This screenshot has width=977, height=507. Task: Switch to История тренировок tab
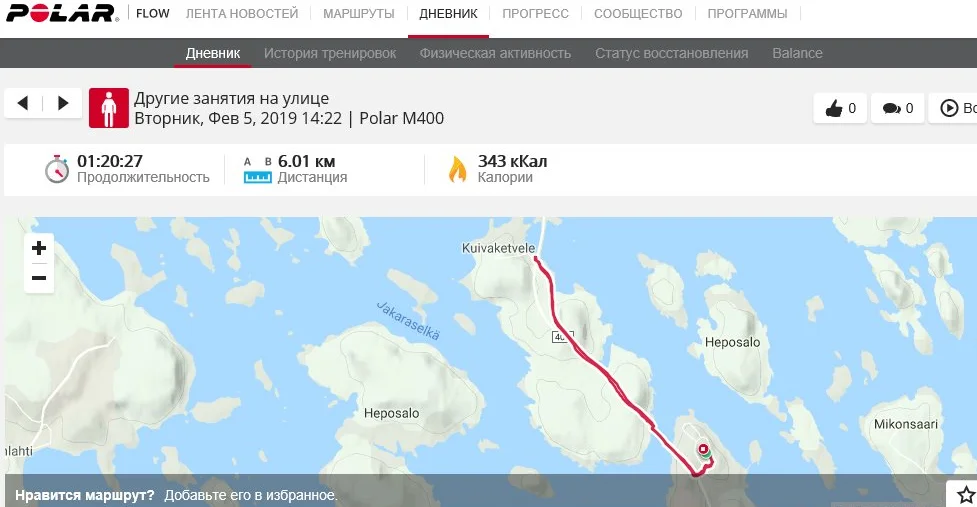(330, 54)
